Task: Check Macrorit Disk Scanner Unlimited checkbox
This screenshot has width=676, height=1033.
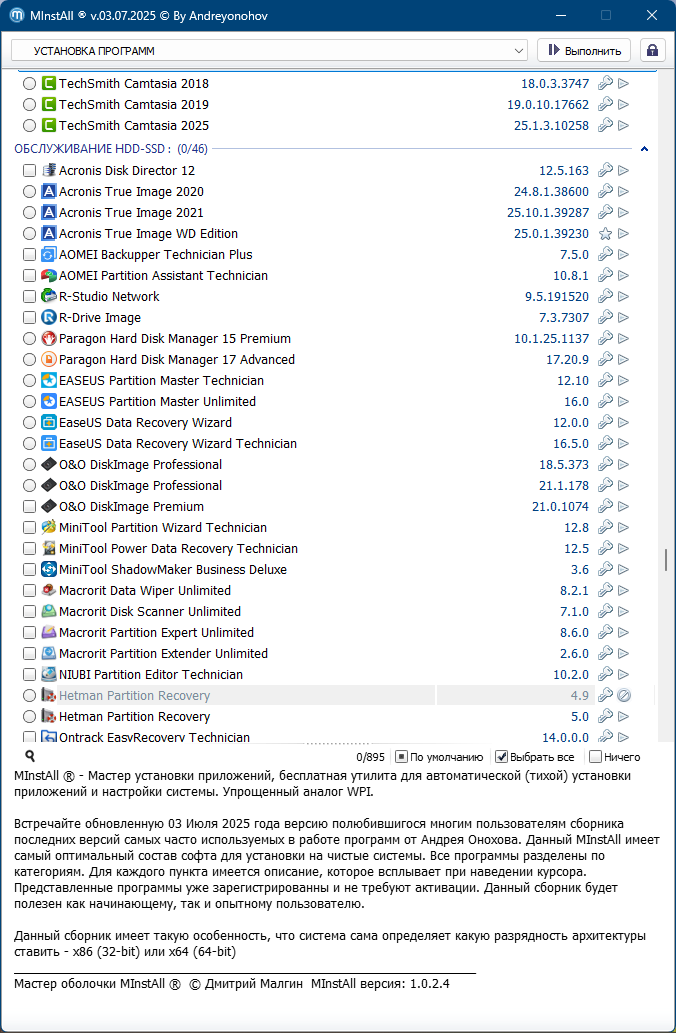Action: [x=29, y=612]
